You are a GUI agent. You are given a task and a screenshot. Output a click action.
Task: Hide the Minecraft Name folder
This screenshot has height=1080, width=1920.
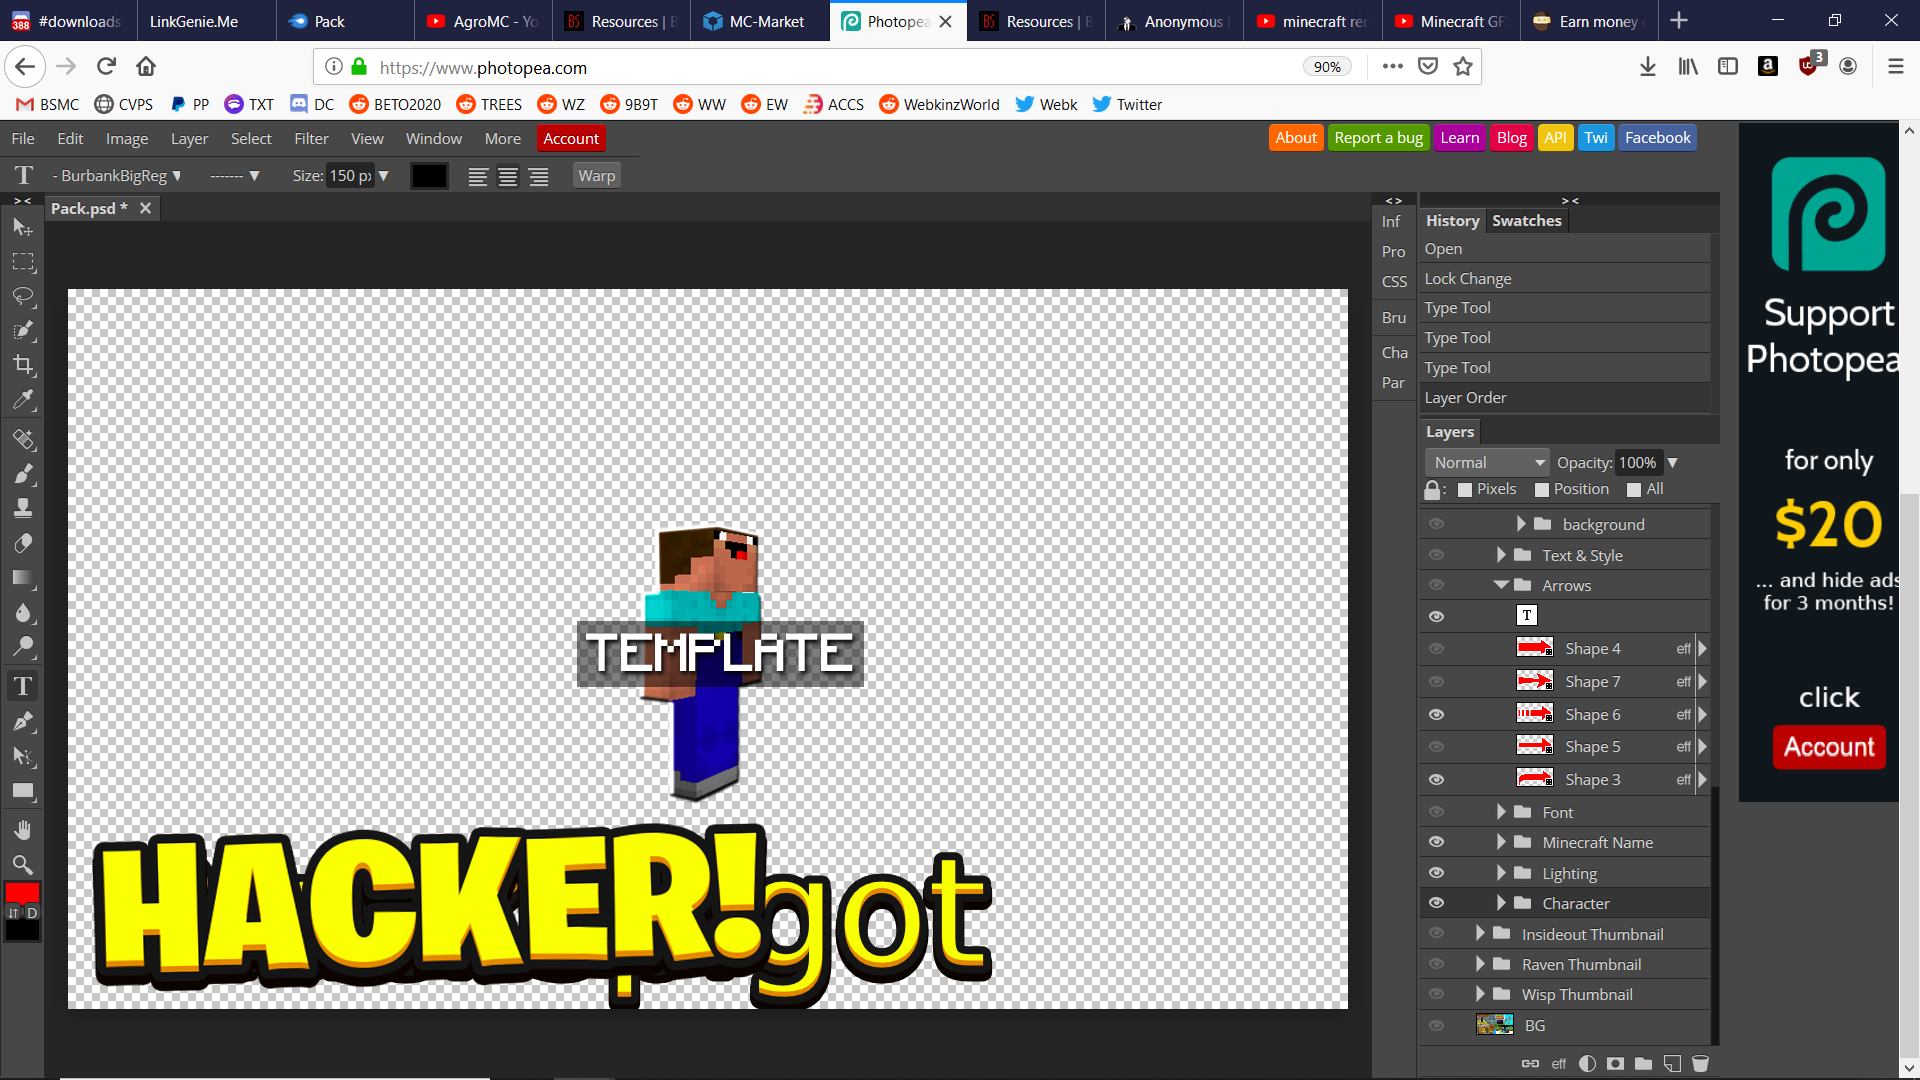coord(1436,842)
